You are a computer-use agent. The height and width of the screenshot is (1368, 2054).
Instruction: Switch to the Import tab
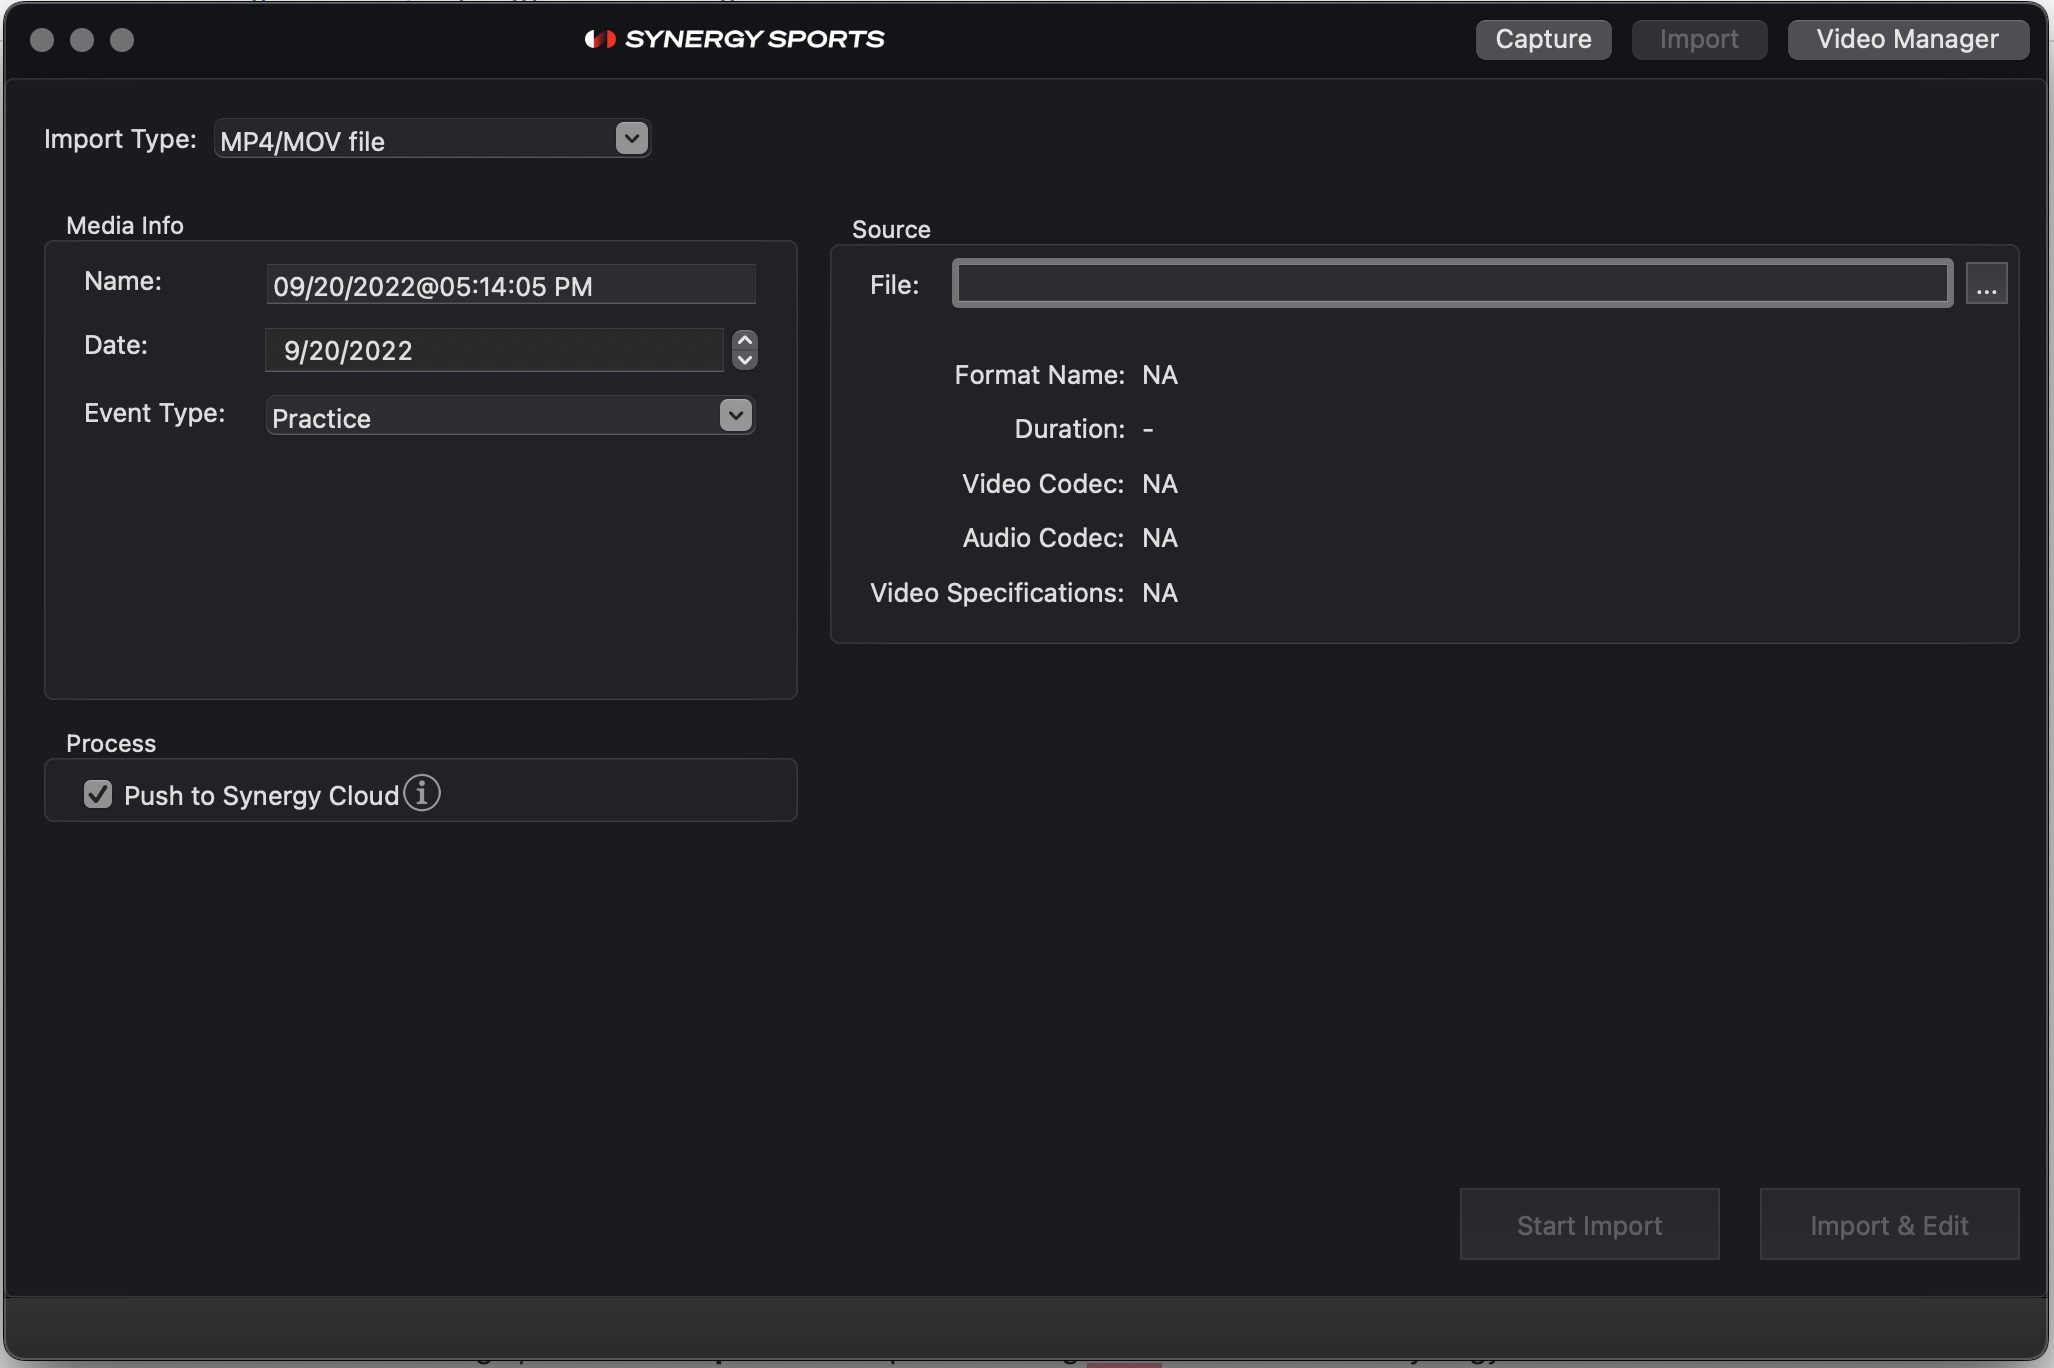pyautogui.click(x=1699, y=39)
